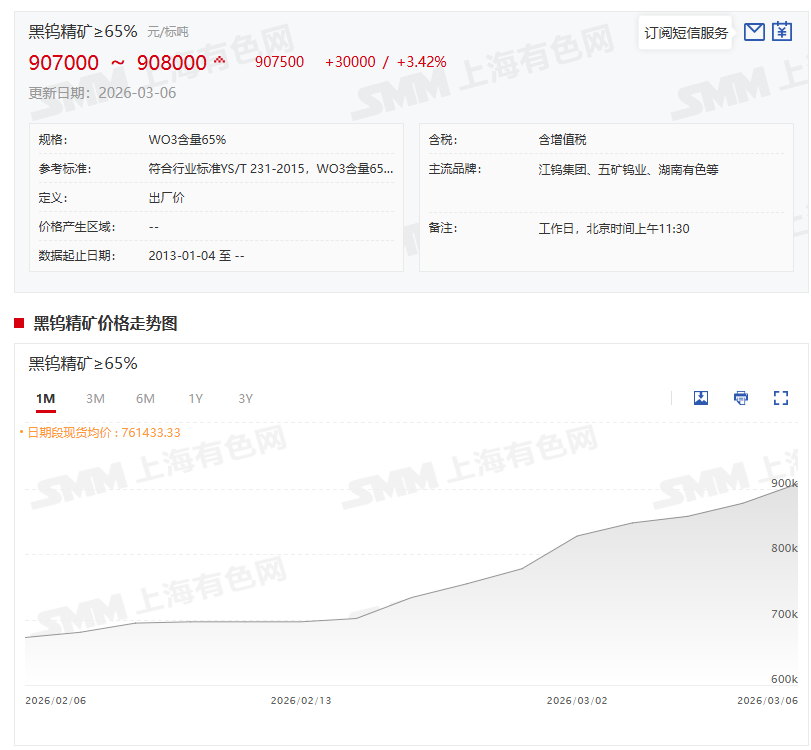Click the envelope SMS subscription icon
Screen dimensions: 811x750
click(754, 32)
